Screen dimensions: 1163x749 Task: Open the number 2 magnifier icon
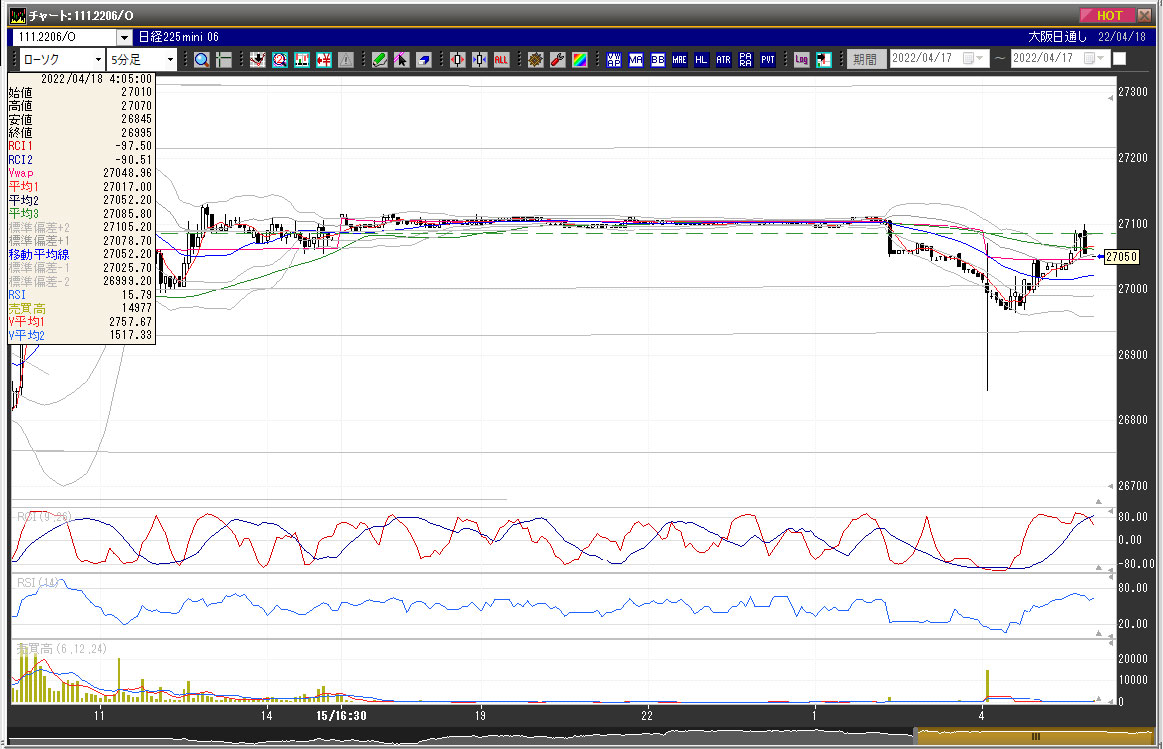pos(280,60)
